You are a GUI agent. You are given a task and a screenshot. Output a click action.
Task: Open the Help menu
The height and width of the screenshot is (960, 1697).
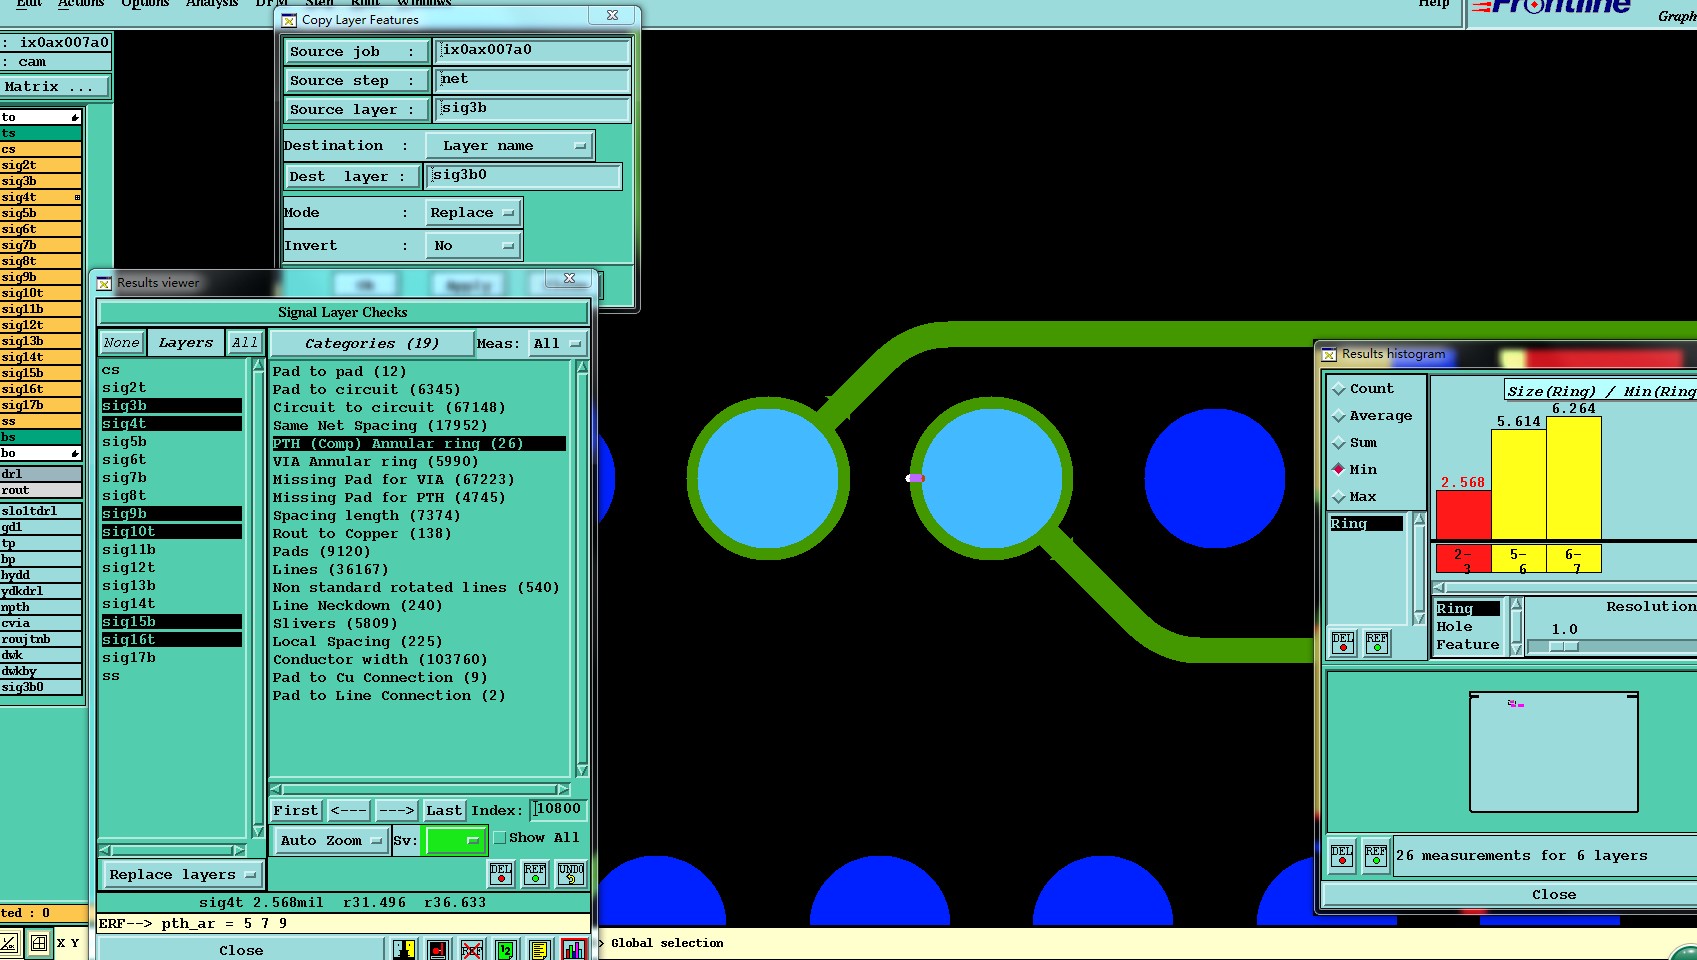point(1433,4)
